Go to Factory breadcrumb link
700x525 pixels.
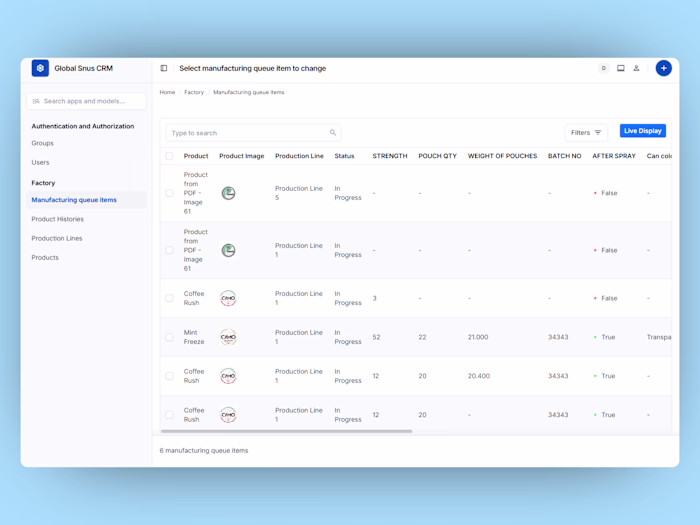194,92
